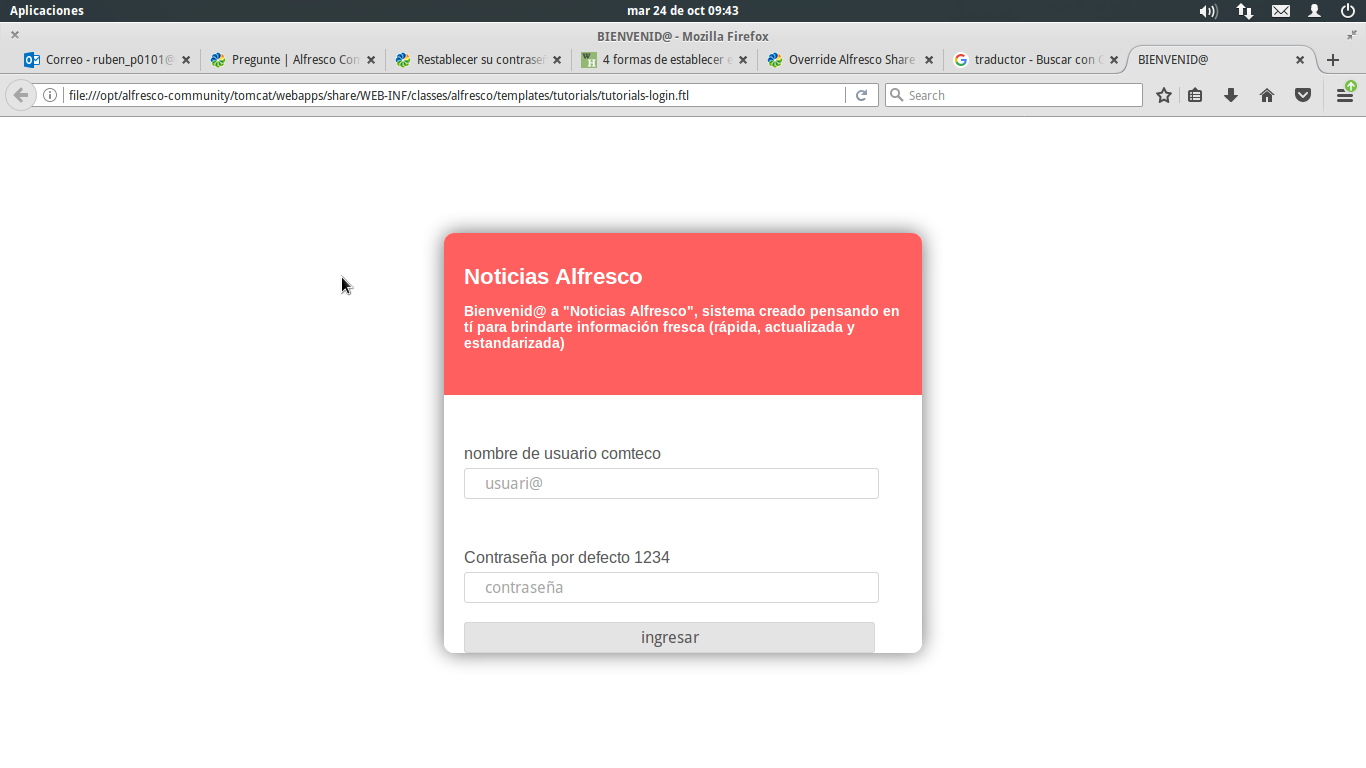This screenshot has height=768, width=1366.
Task: Click the Bienvenid@ welcome paragraph text
Action: pos(682,327)
